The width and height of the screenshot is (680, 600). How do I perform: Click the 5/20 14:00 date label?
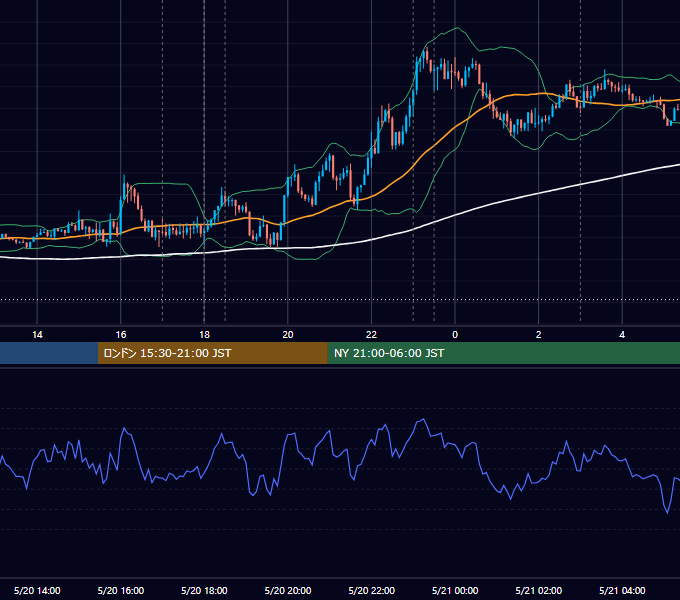(x=37, y=590)
